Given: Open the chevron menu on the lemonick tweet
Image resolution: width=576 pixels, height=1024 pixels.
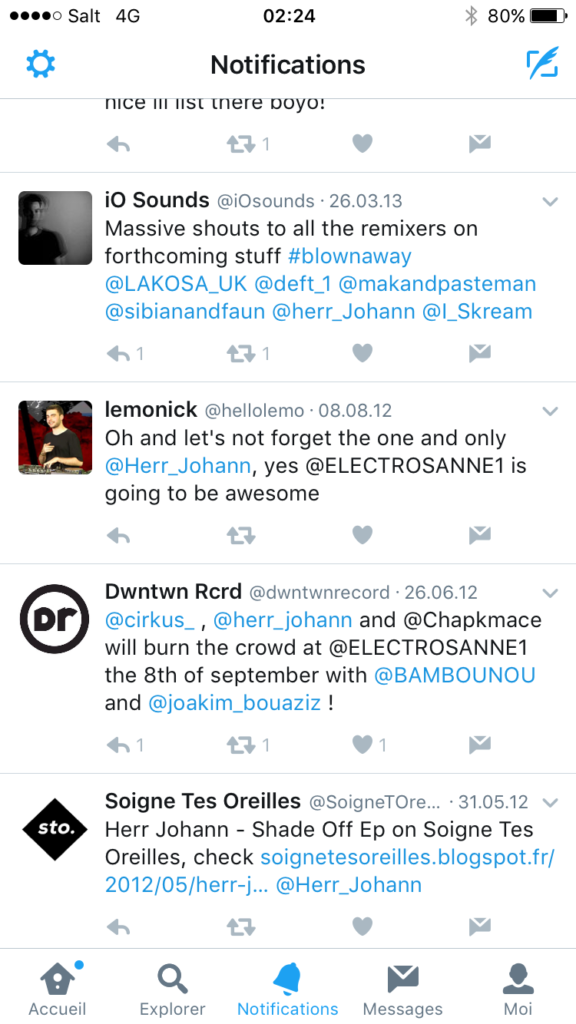Looking at the screenshot, I should [551, 411].
